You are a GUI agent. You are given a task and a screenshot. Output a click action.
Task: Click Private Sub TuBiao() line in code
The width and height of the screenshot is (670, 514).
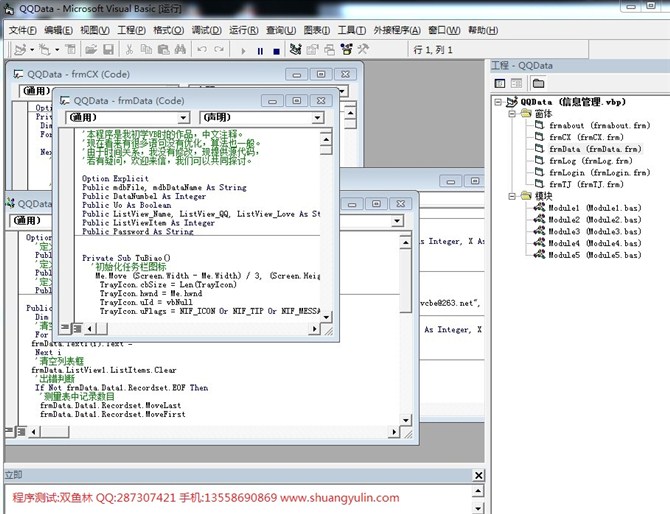point(126,258)
